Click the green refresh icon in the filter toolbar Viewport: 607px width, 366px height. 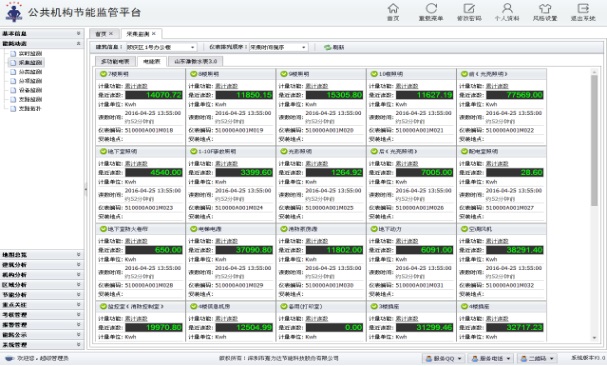[328, 47]
